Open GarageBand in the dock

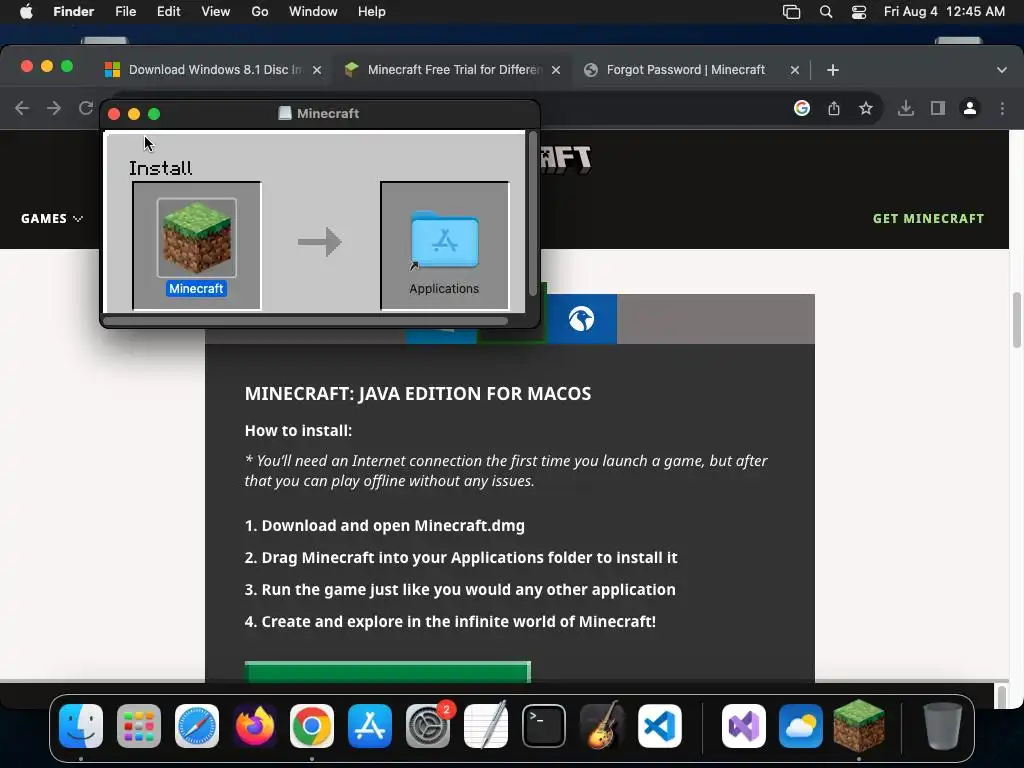(x=601, y=726)
